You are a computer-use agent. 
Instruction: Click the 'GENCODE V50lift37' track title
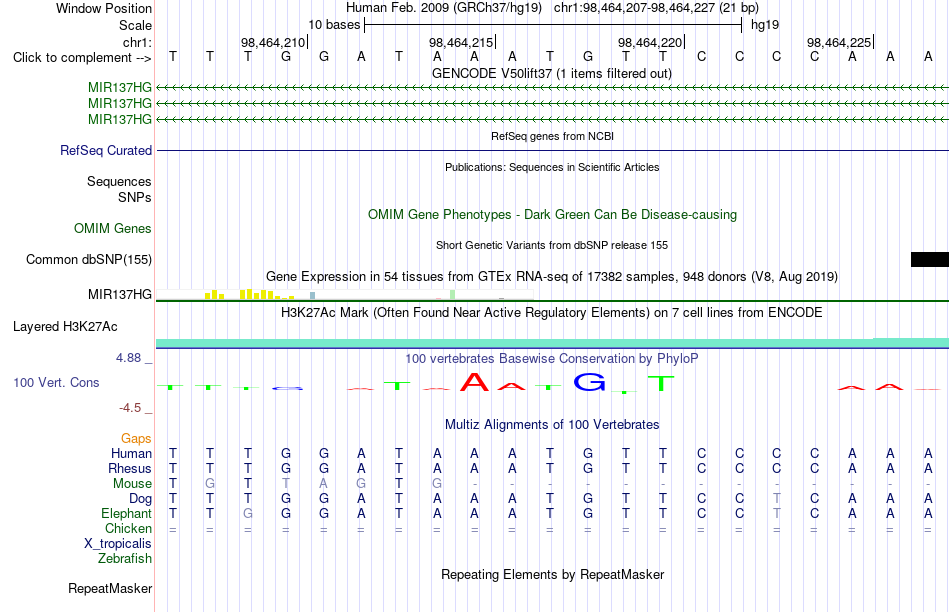(552, 73)
